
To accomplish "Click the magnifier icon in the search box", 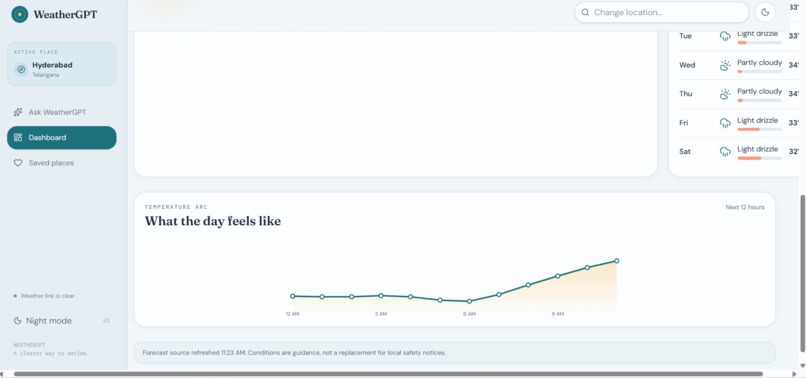I will click(x=585, y=12).
